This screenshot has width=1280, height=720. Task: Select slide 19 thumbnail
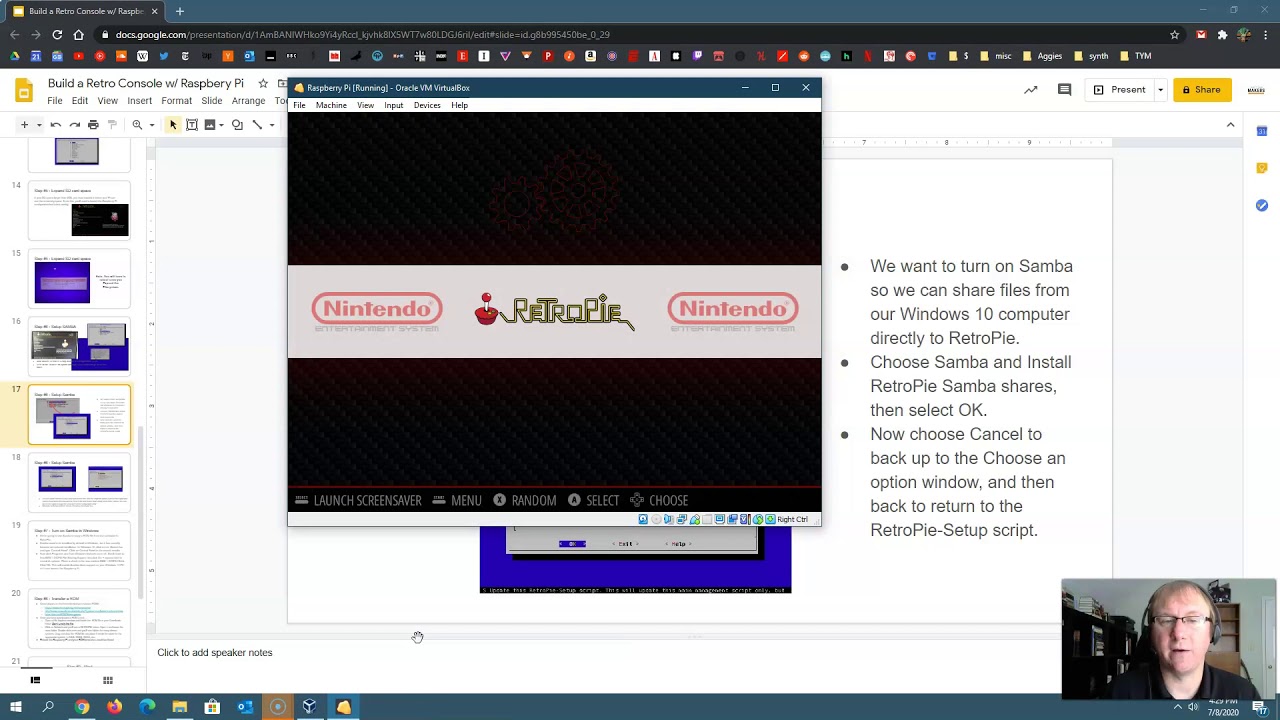point(80,551)
